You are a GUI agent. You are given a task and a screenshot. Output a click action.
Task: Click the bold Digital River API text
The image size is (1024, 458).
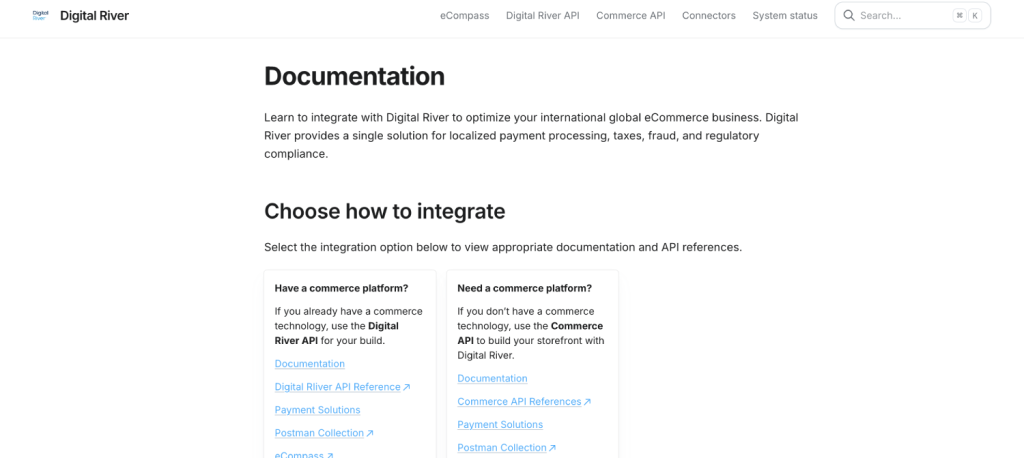337,333
